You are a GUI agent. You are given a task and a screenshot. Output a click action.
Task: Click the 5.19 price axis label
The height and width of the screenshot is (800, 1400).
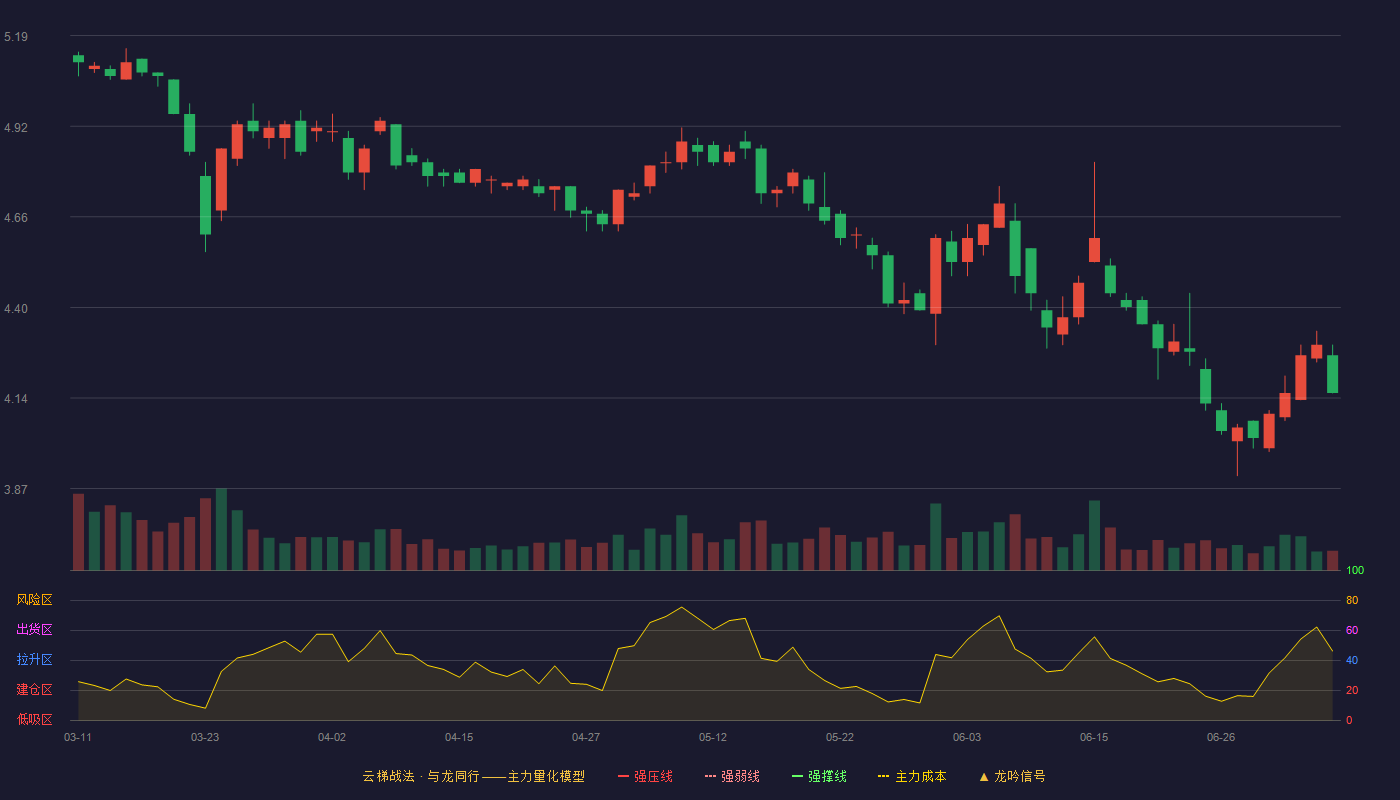(16, 37)
